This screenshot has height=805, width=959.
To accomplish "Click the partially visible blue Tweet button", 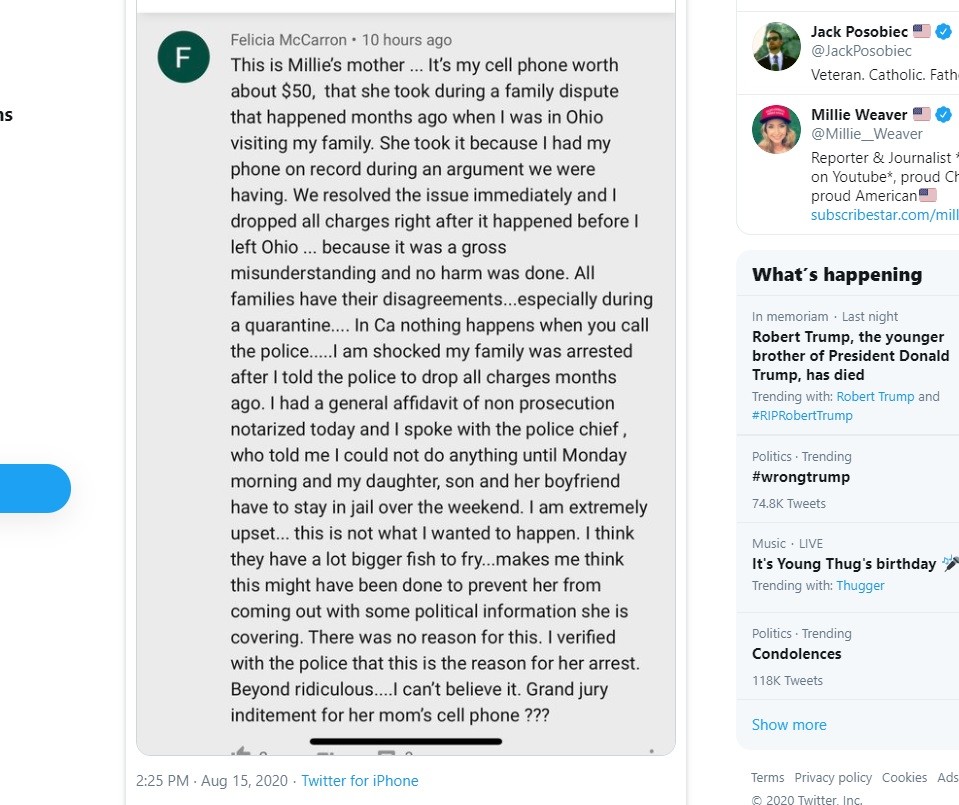I will pyautogui.click(x=35, y=488).
